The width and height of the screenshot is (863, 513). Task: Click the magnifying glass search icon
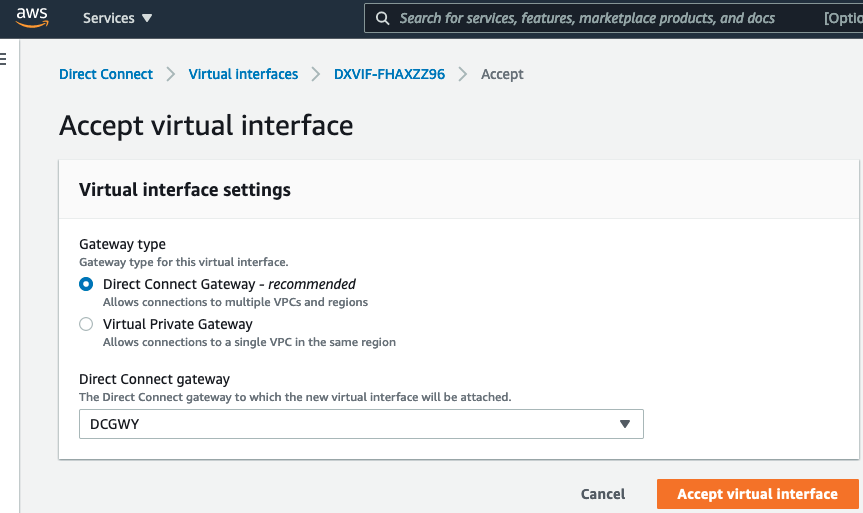click(x=383, y=18)
